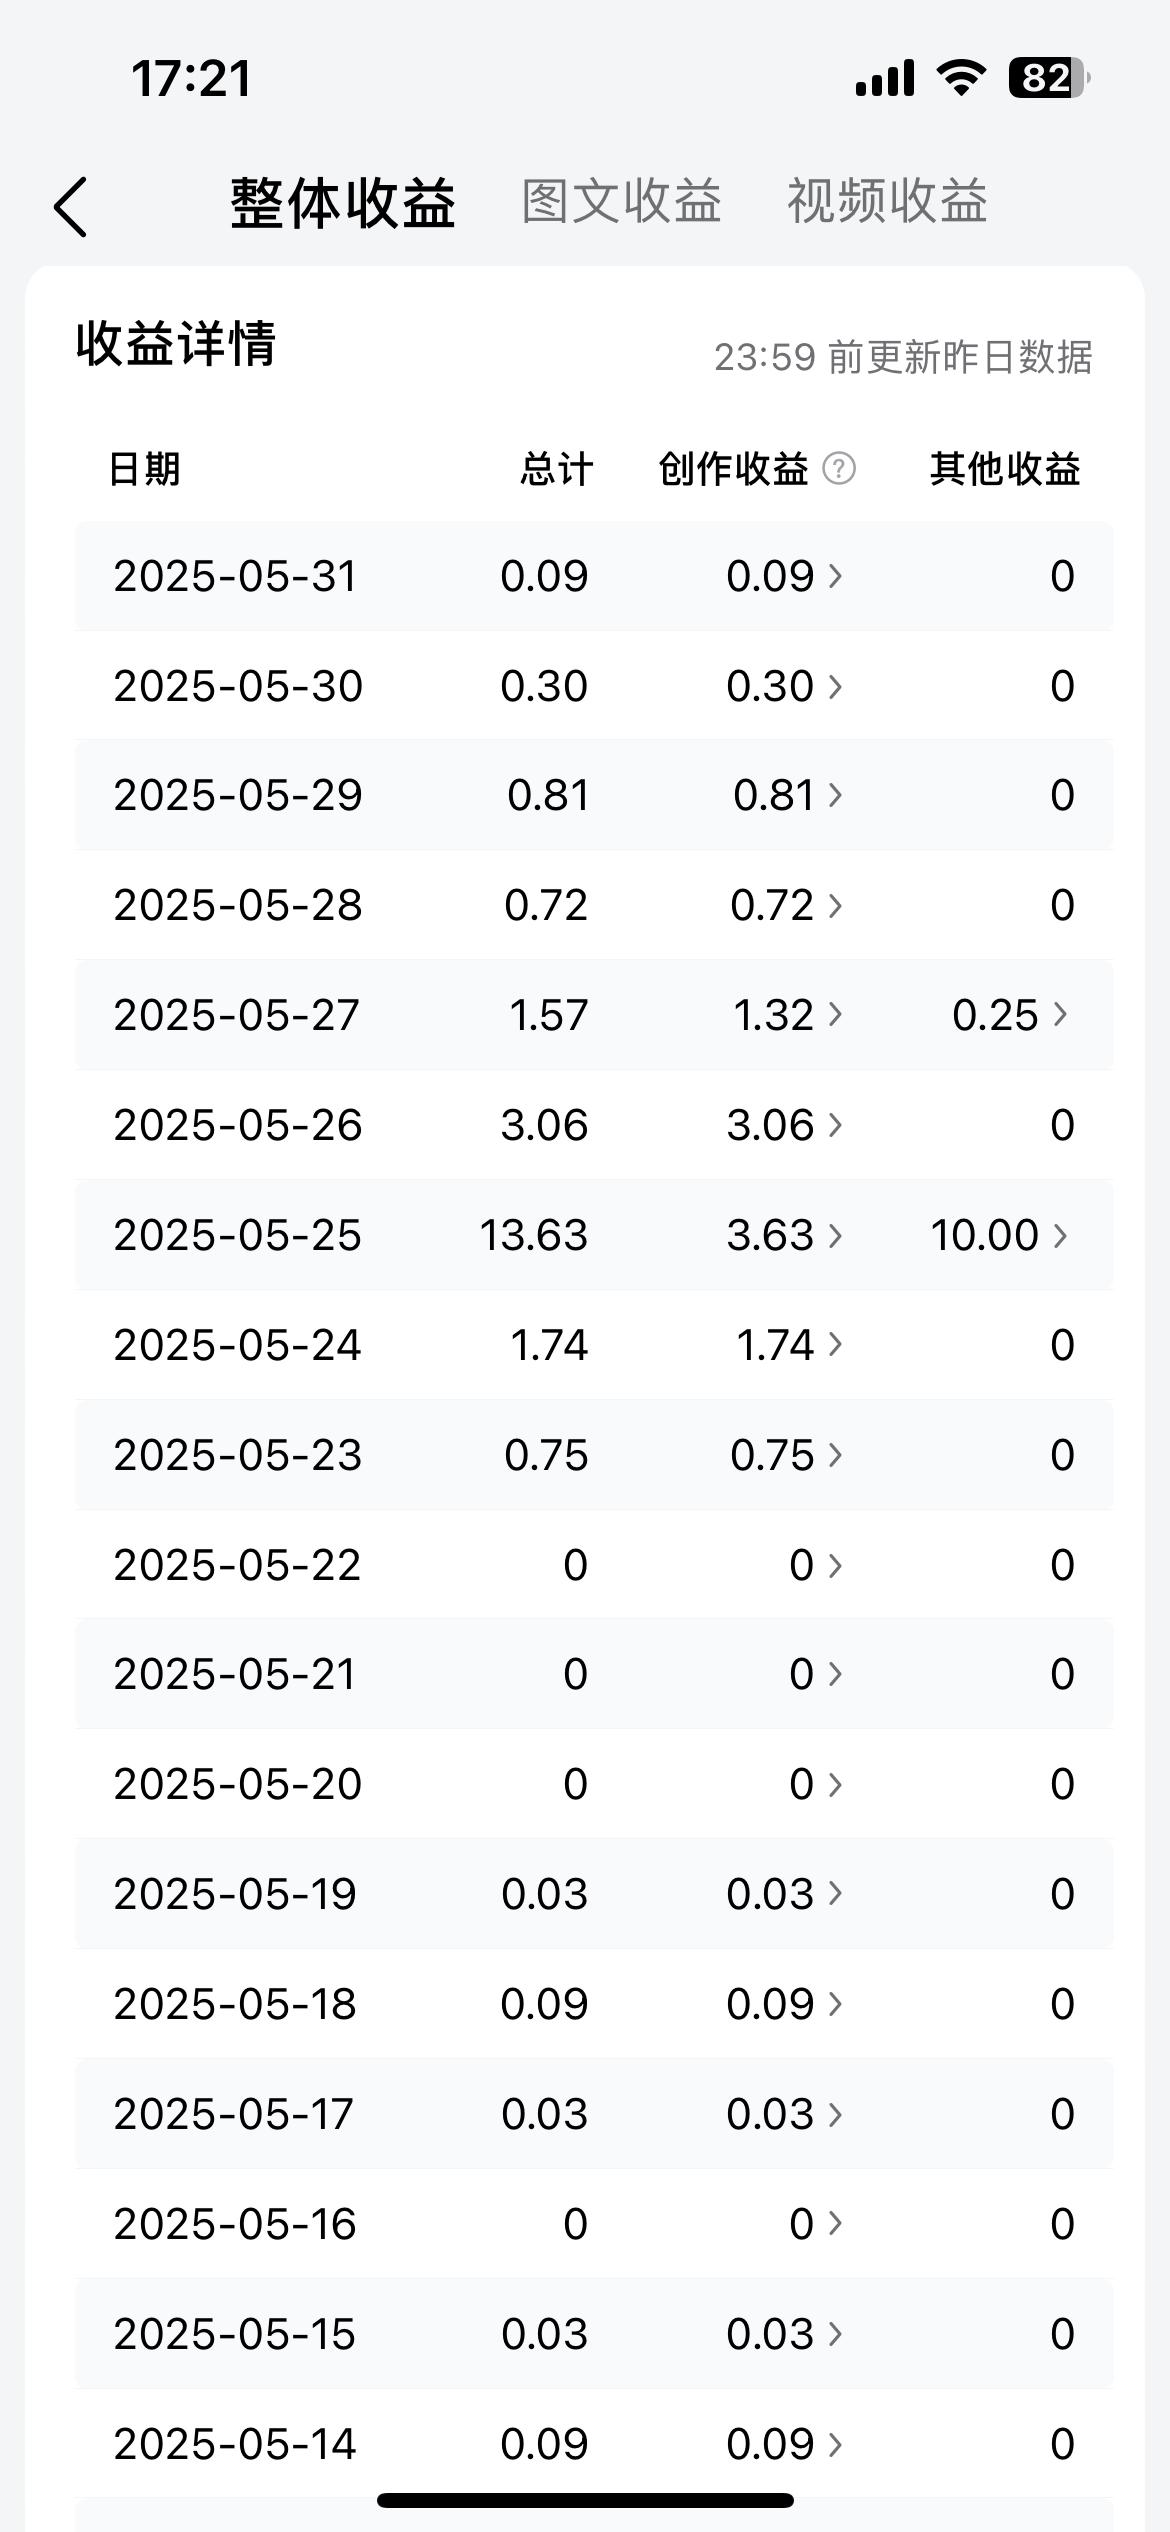The height and width of the screenshot is (2532, 1170).
Task: Expand 其他收益 10.00 on 2025-05-25
Action: [x=999, y=1235]
